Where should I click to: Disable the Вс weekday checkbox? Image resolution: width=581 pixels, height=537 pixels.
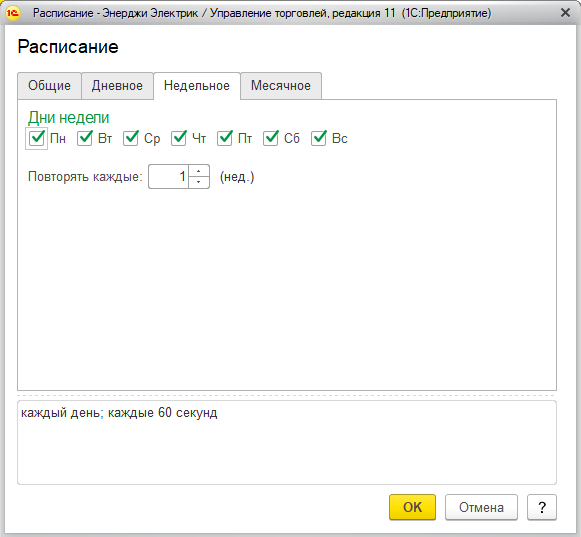[x=319, y=138]
